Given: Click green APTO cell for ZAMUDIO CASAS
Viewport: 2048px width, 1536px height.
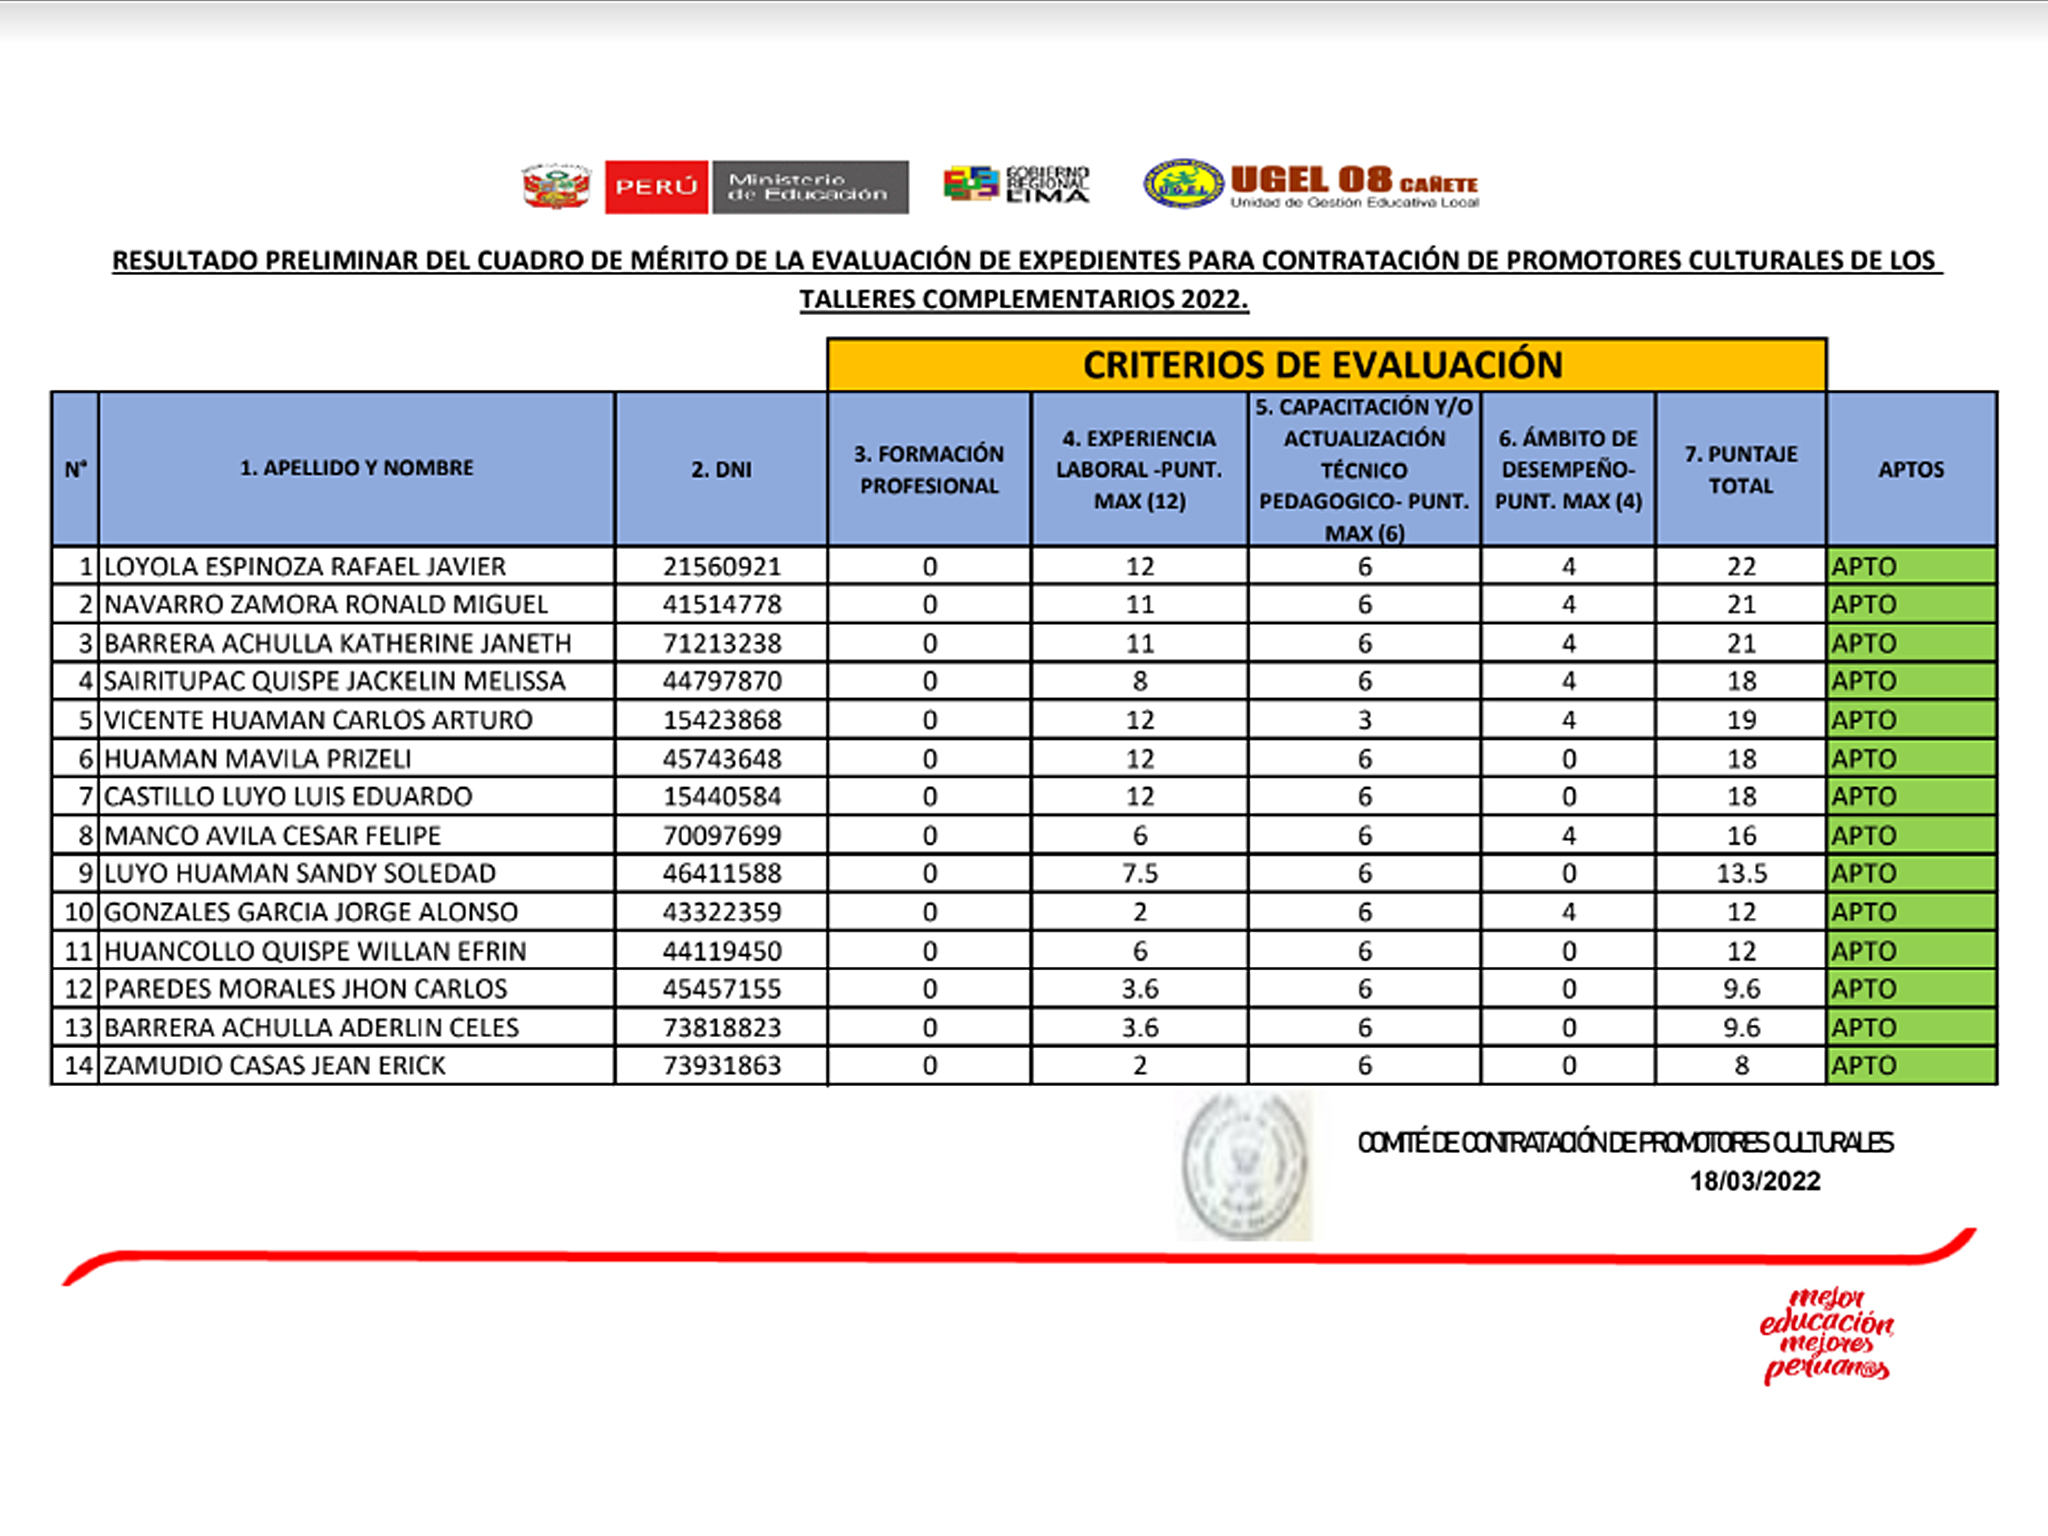Looking at the screenshot, I should point(1910,1066).
